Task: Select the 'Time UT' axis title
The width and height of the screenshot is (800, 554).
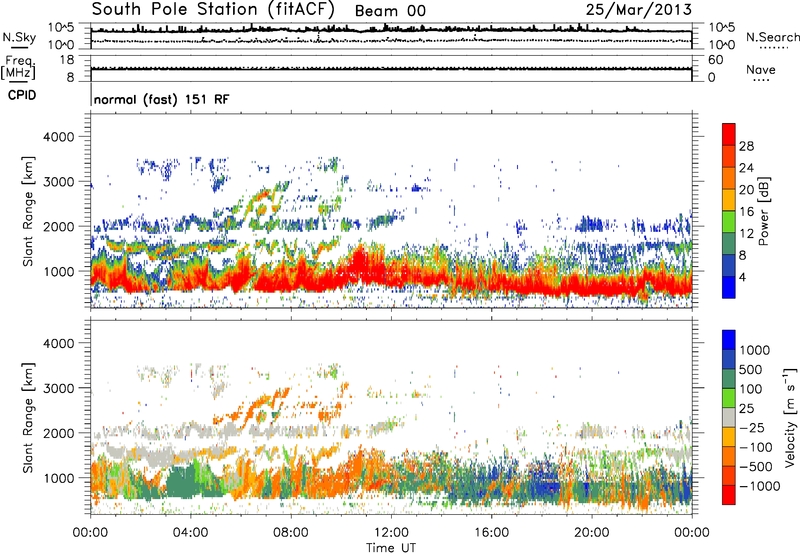Action: coord(391,548)
